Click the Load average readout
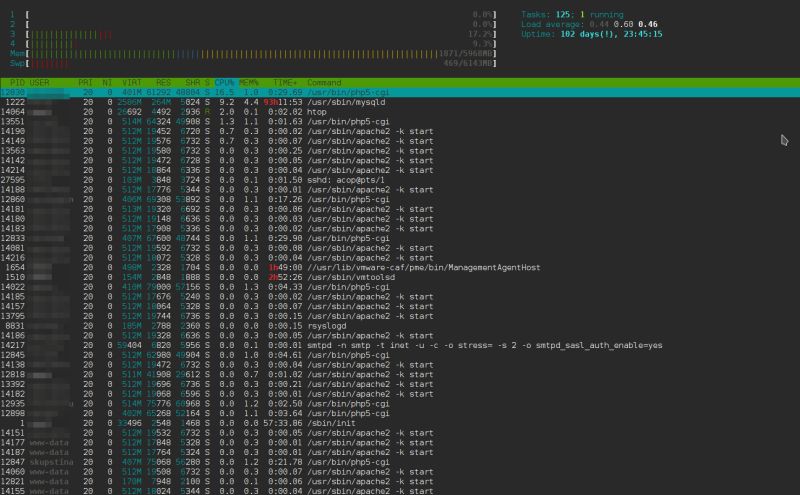Screen dimensions: 800x495 click(589, 24)
